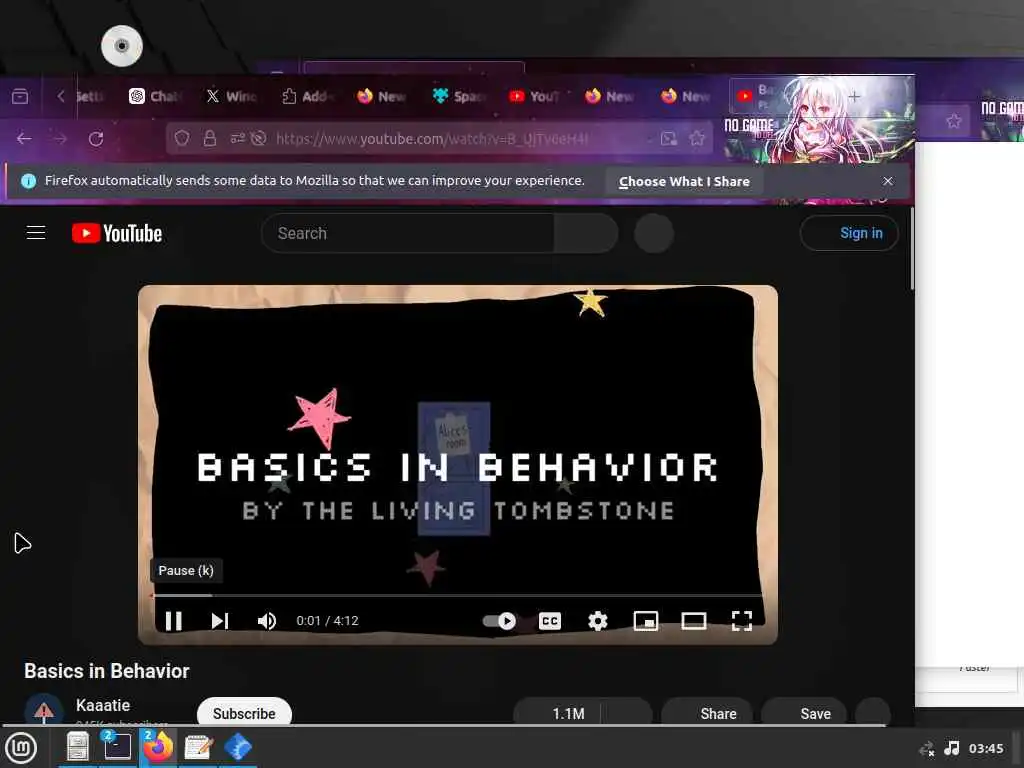The image size is (1024, 768).
Task: Go back with browser back arrow
Action: point(24,138)
